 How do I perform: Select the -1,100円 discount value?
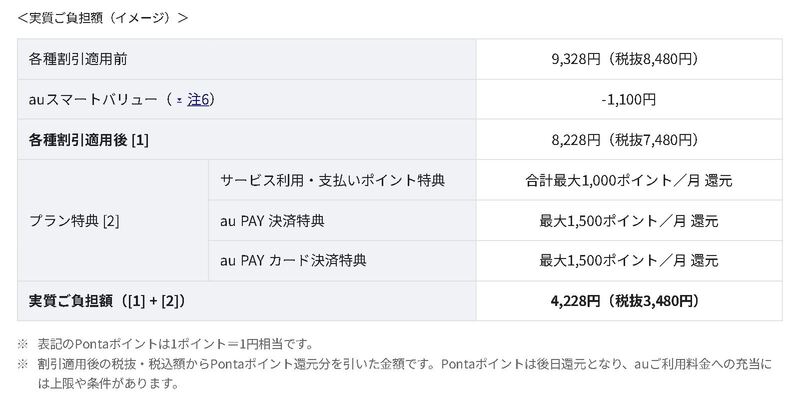[x=629, y=99]
